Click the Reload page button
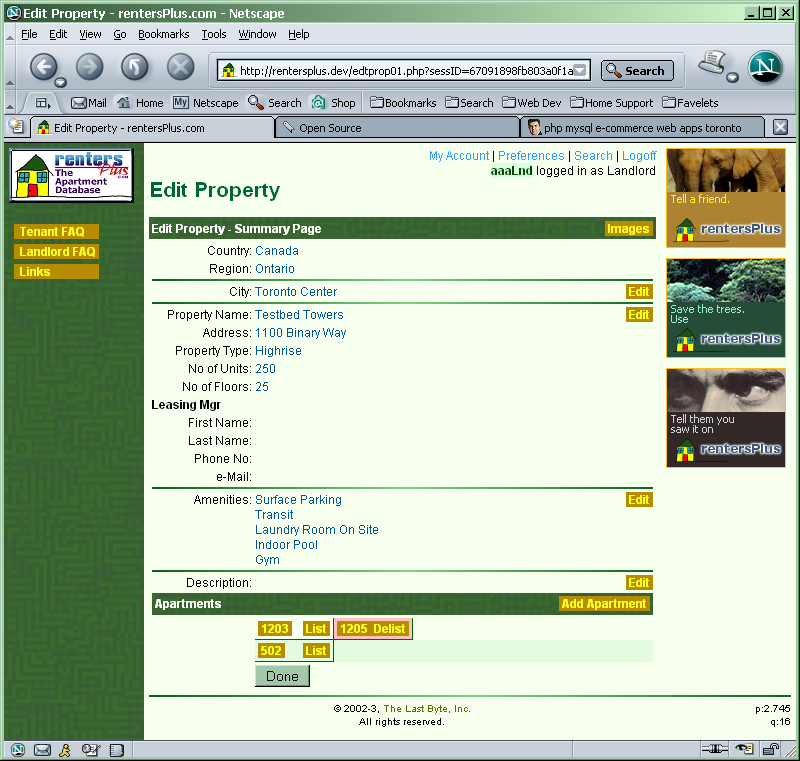This screenshot has height=761, width=800. point(134,67)
